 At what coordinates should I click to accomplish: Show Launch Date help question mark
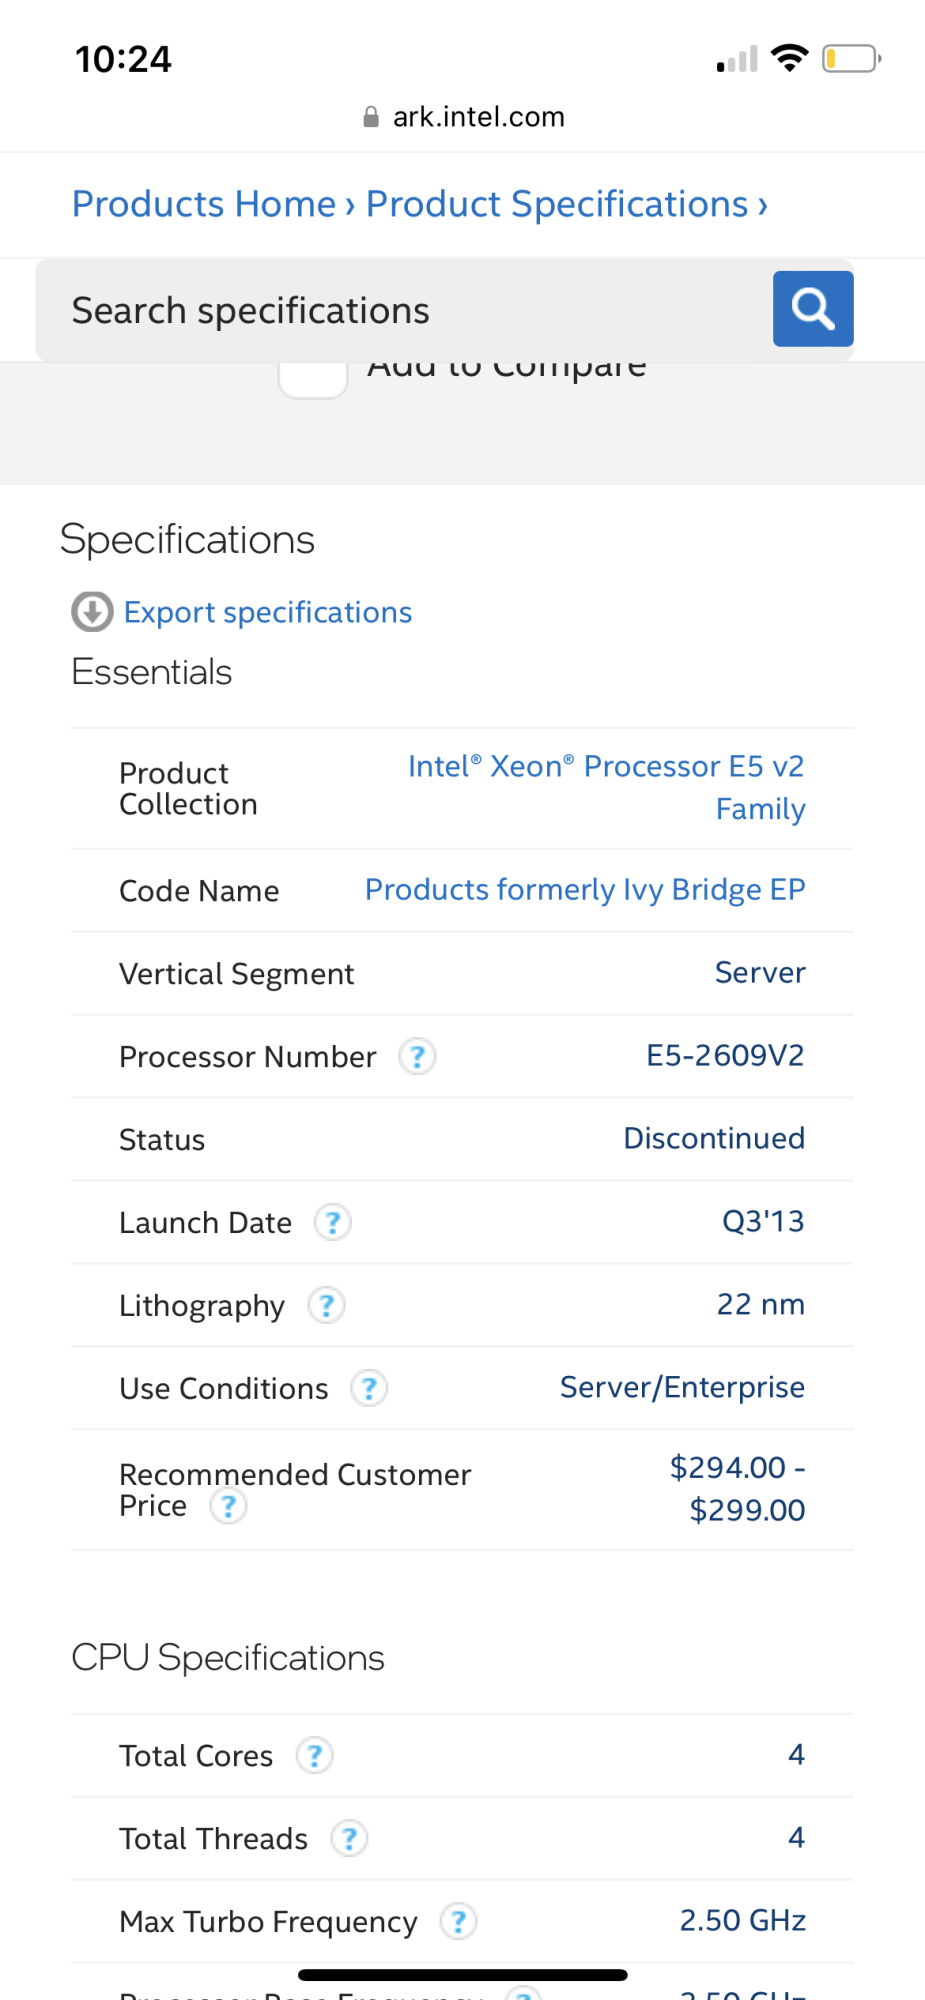(x=332, y=1222)
